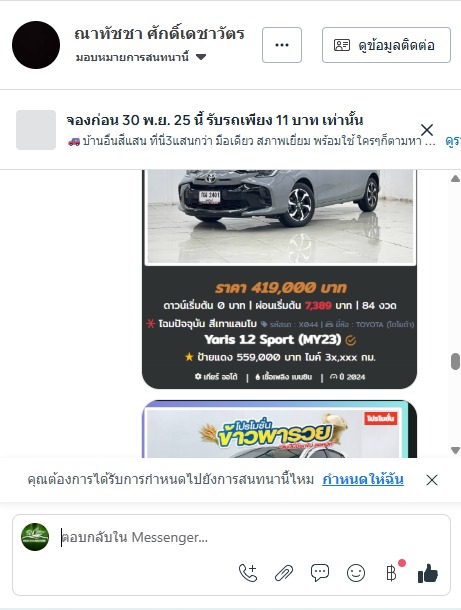Click ดูข้อมูลติดต่อ button
This screenshot has height=610, width=461.
(386, 45)
